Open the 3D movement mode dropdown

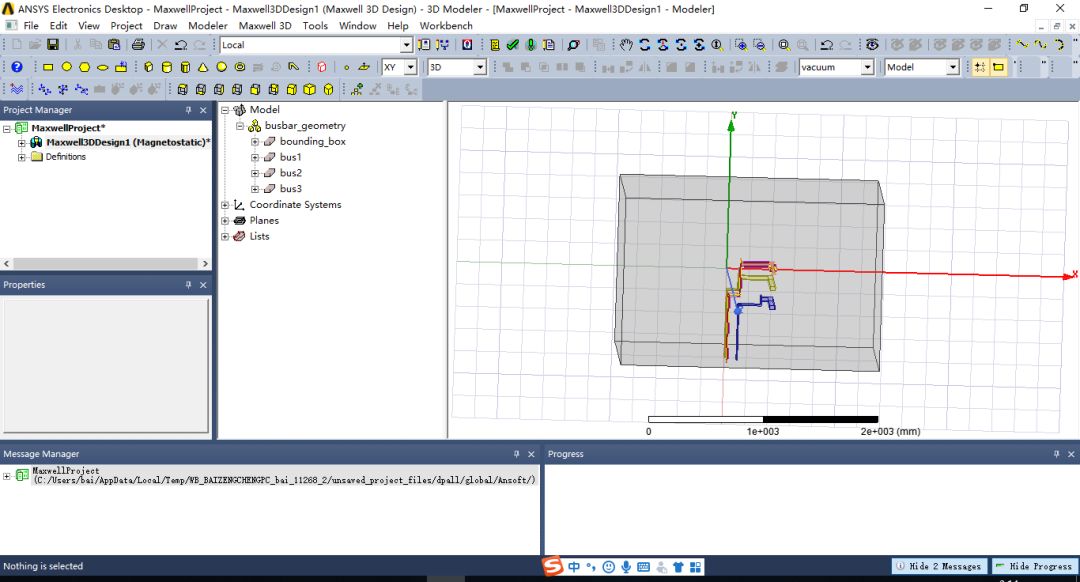[480, 67]
